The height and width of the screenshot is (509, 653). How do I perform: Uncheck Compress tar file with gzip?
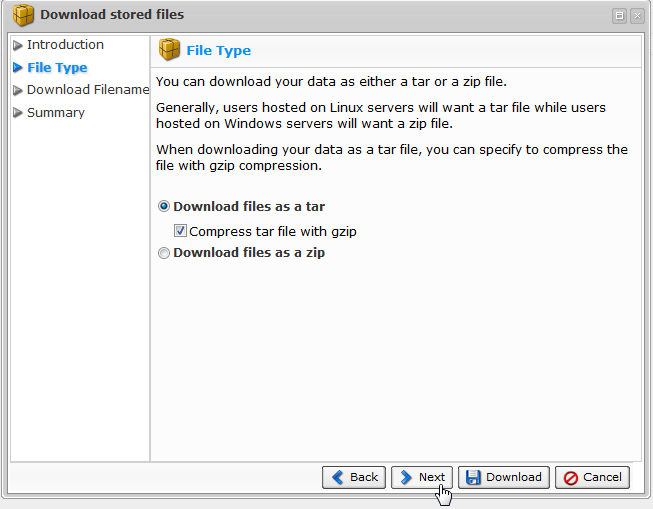[x=180, y=231]
